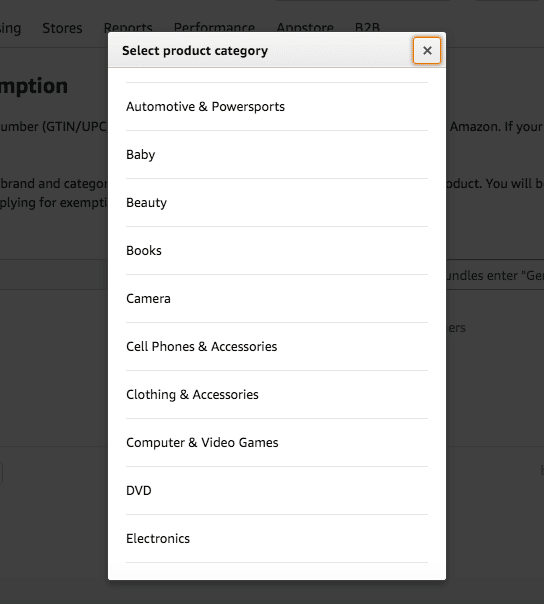Pick the DVD category
Viewport: 544px width, 604px height.
point(277,490)
